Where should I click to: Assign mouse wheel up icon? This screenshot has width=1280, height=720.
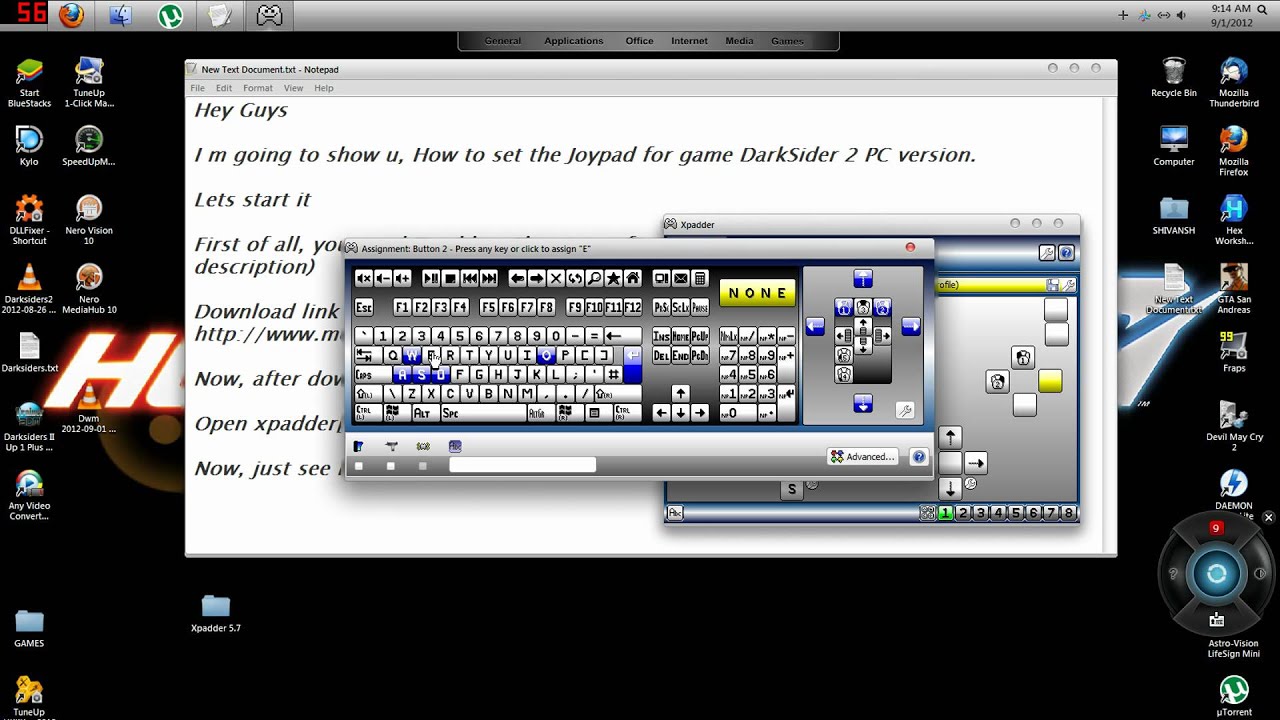point(863,326)
